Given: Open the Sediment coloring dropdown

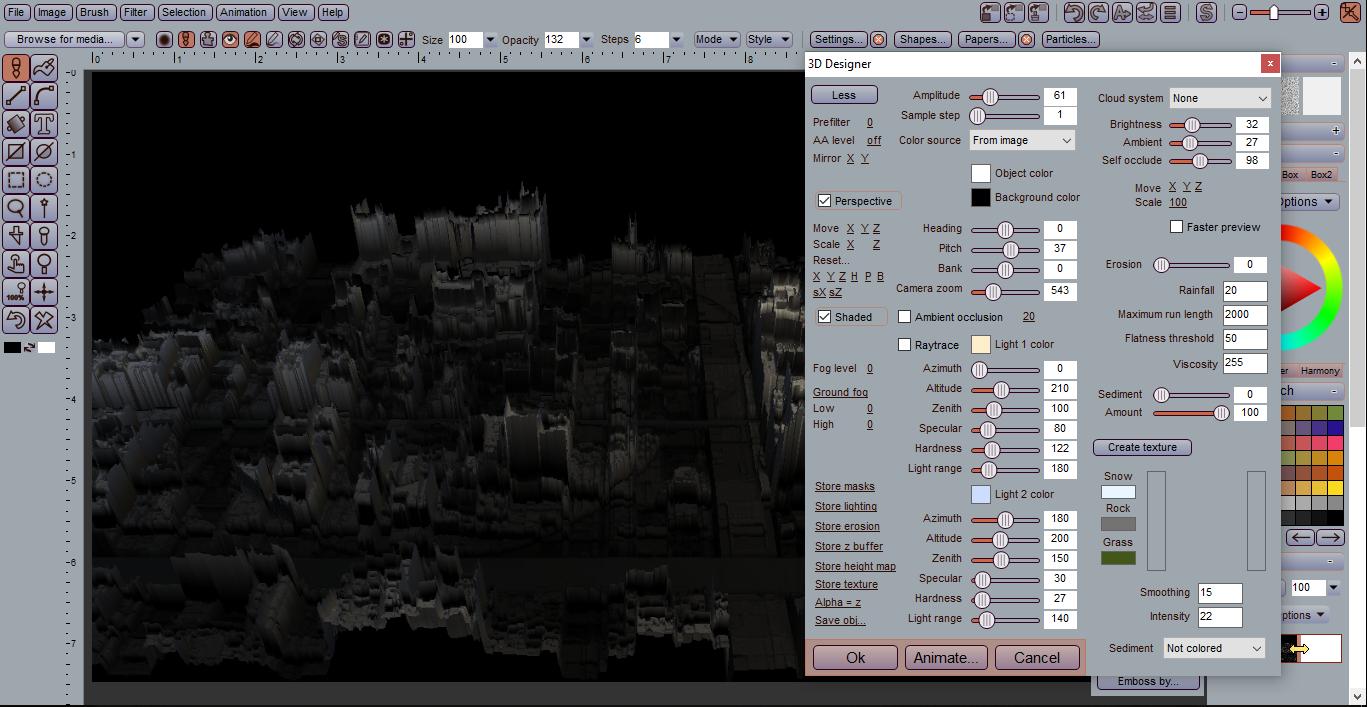Looking at the screenshot, I should [1214, 648].
